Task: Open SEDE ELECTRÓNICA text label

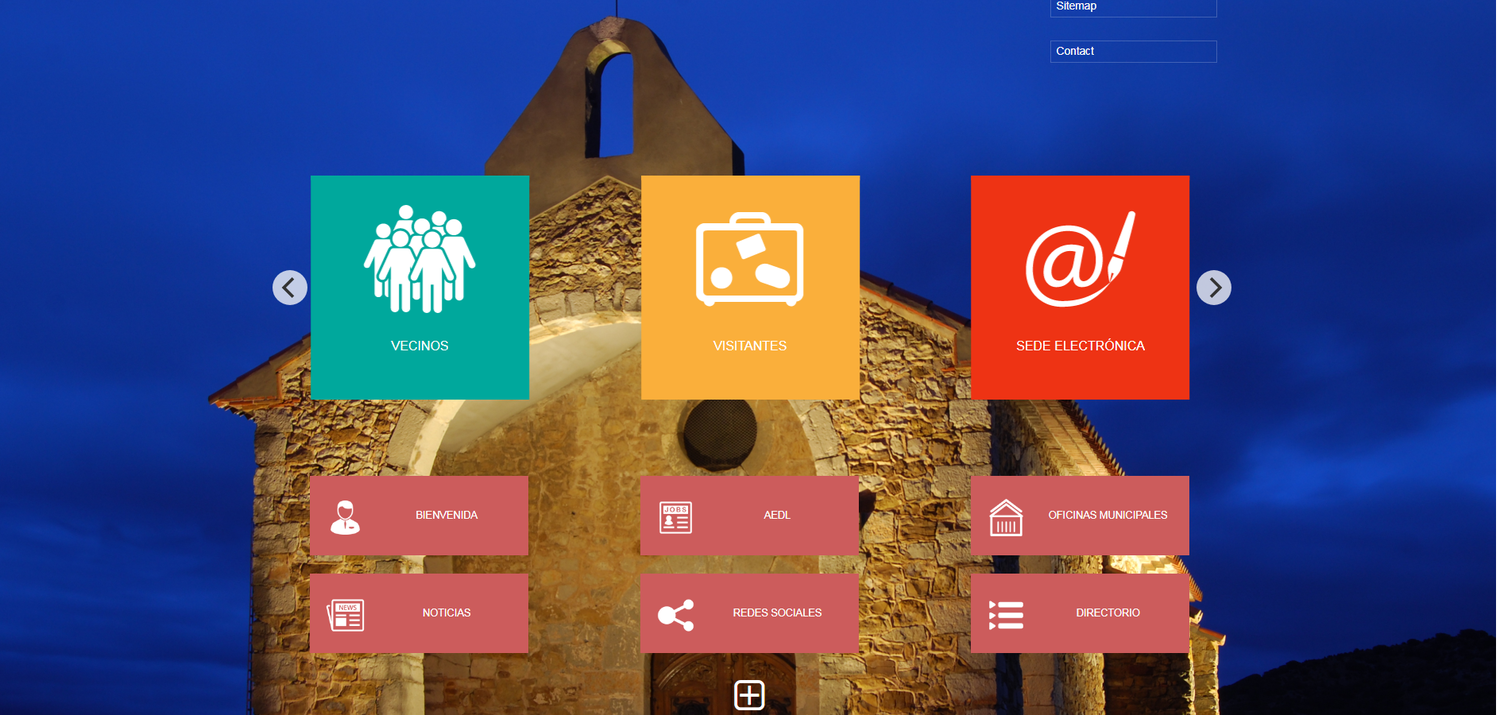Action: point(1080,346)
